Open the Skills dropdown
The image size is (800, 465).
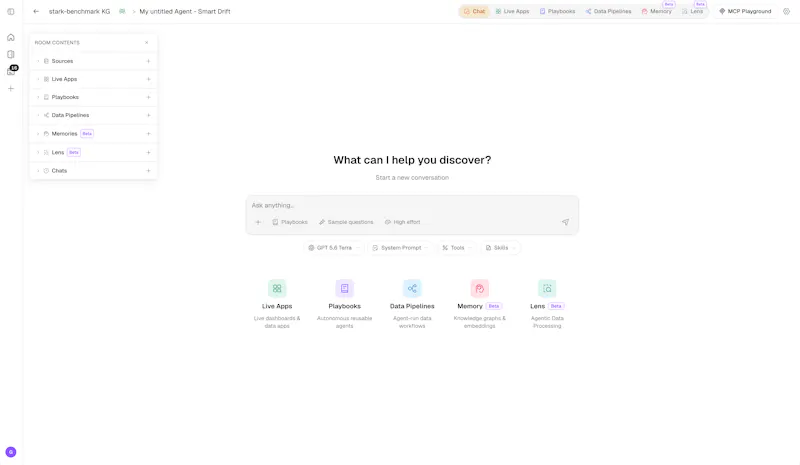500,248
